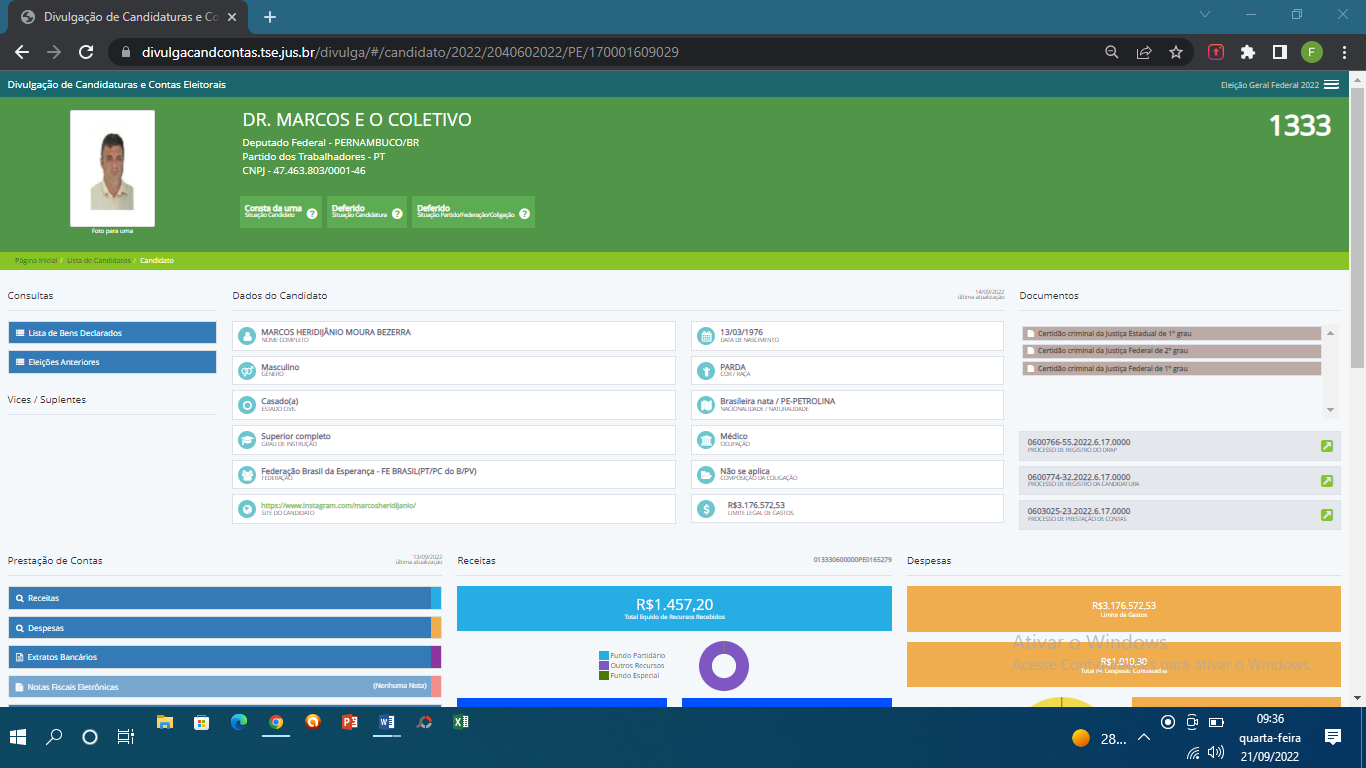
Task: Open the hamburger menu beside Eleição Geral Federal
Action: click(1331, 85)
